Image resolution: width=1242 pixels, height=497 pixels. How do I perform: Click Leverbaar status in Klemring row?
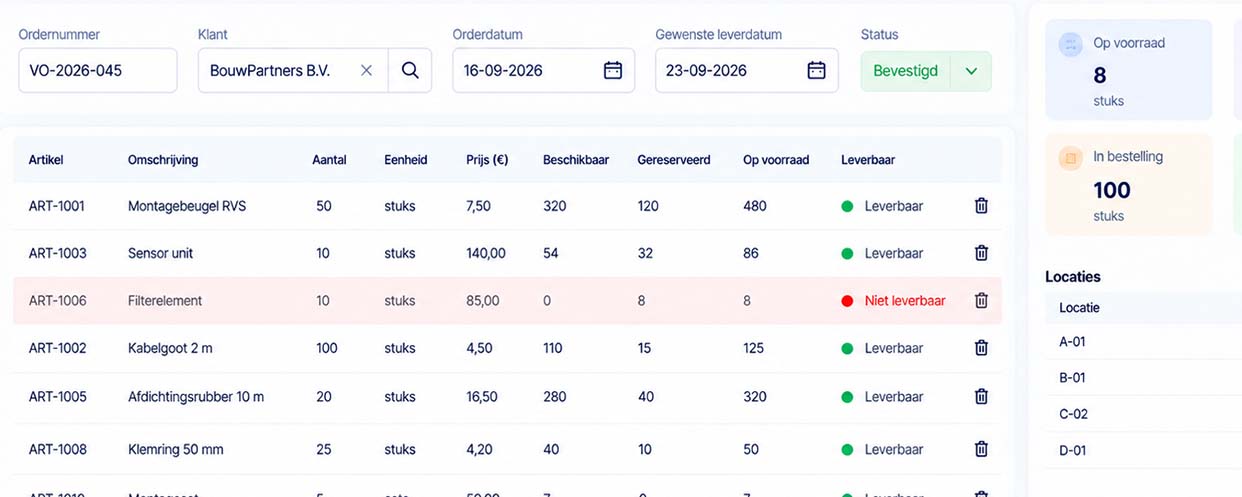tap(894, 449)
